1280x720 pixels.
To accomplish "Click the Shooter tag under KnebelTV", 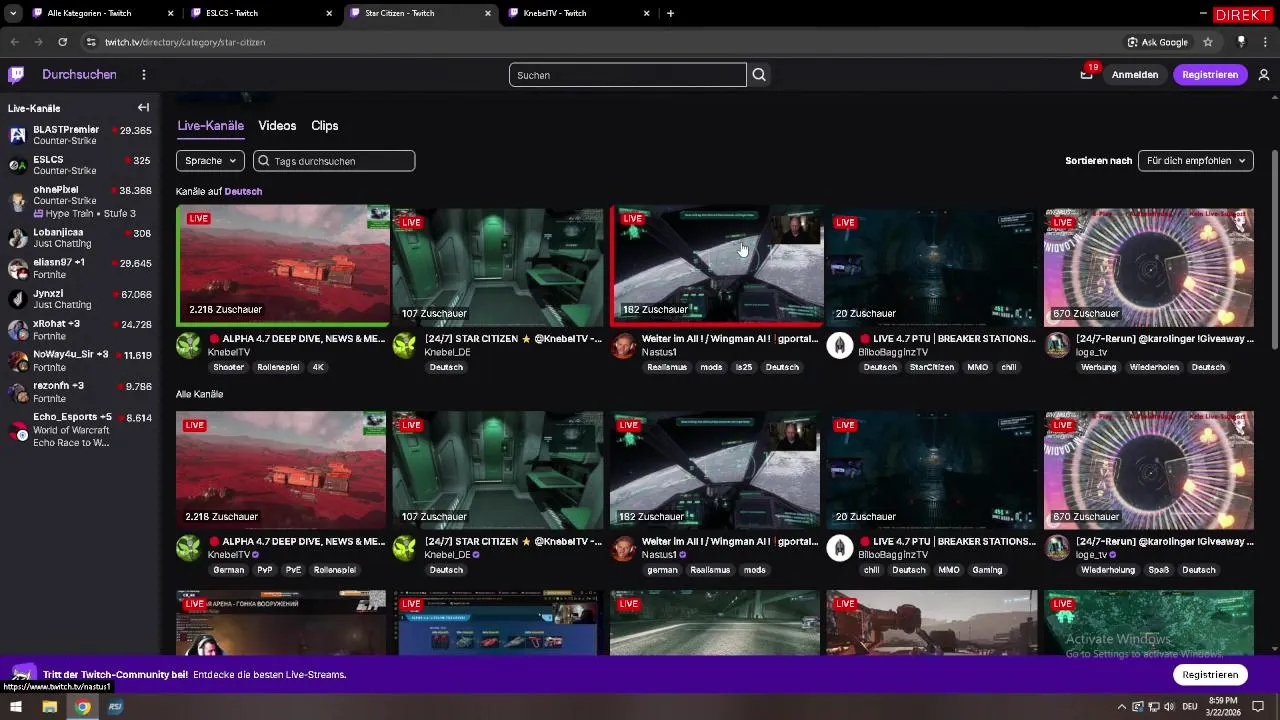I will tap(228, 367).
